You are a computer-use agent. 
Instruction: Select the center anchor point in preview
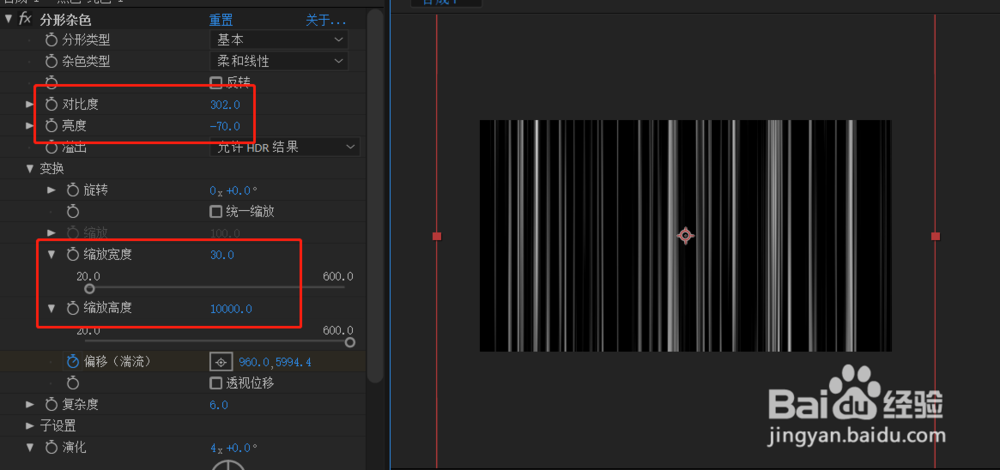pyautogui.click(x=686, y=236)
